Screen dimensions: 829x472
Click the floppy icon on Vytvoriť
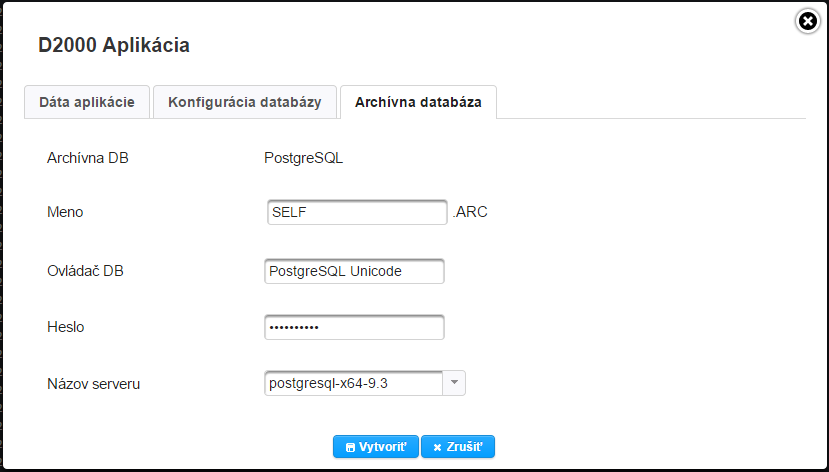[350, 447]
